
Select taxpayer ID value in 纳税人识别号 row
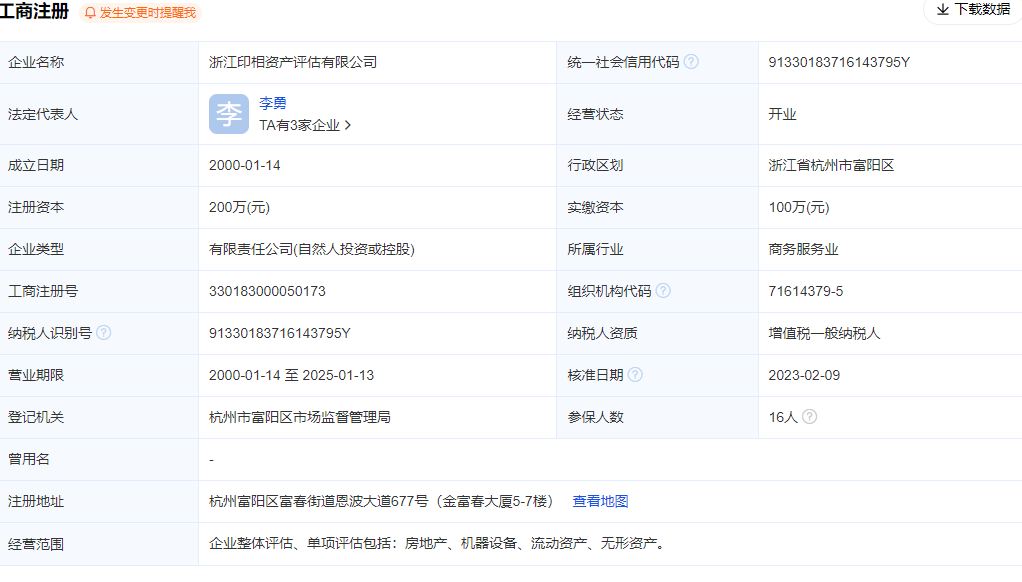coord(280,334)
